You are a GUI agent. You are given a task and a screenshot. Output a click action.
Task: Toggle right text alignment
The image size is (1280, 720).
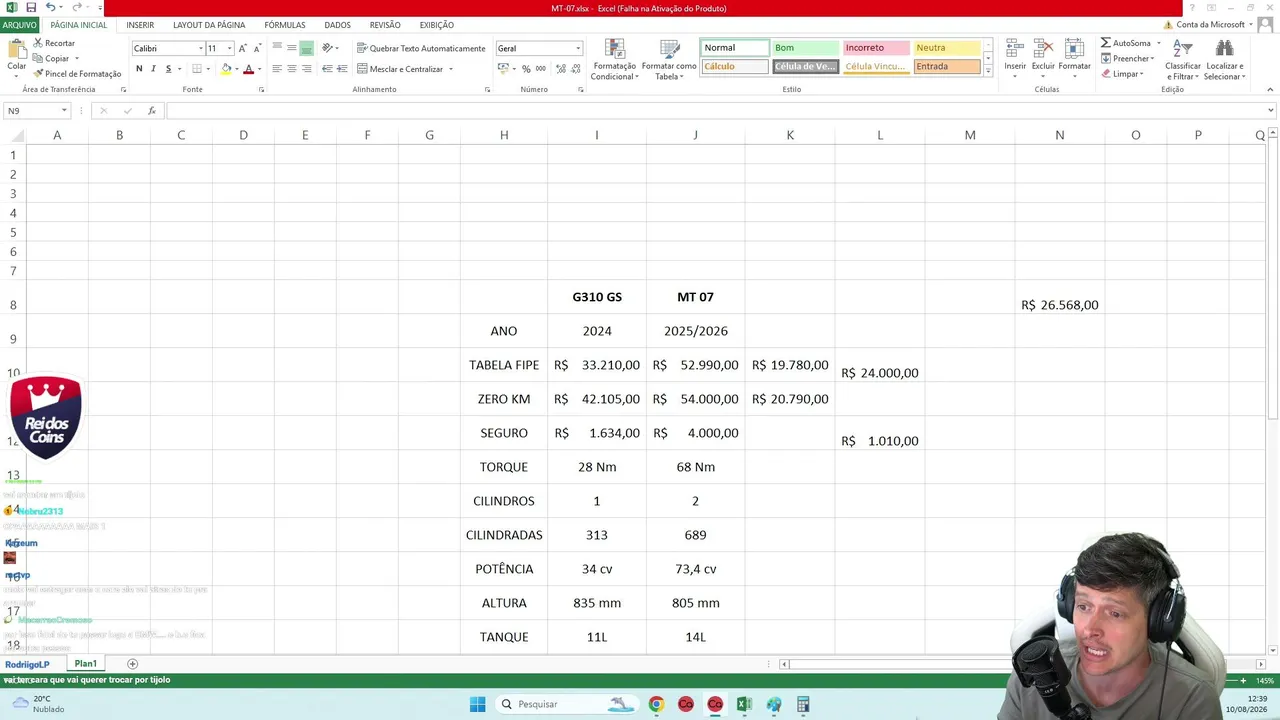click(x=307, y=69)
